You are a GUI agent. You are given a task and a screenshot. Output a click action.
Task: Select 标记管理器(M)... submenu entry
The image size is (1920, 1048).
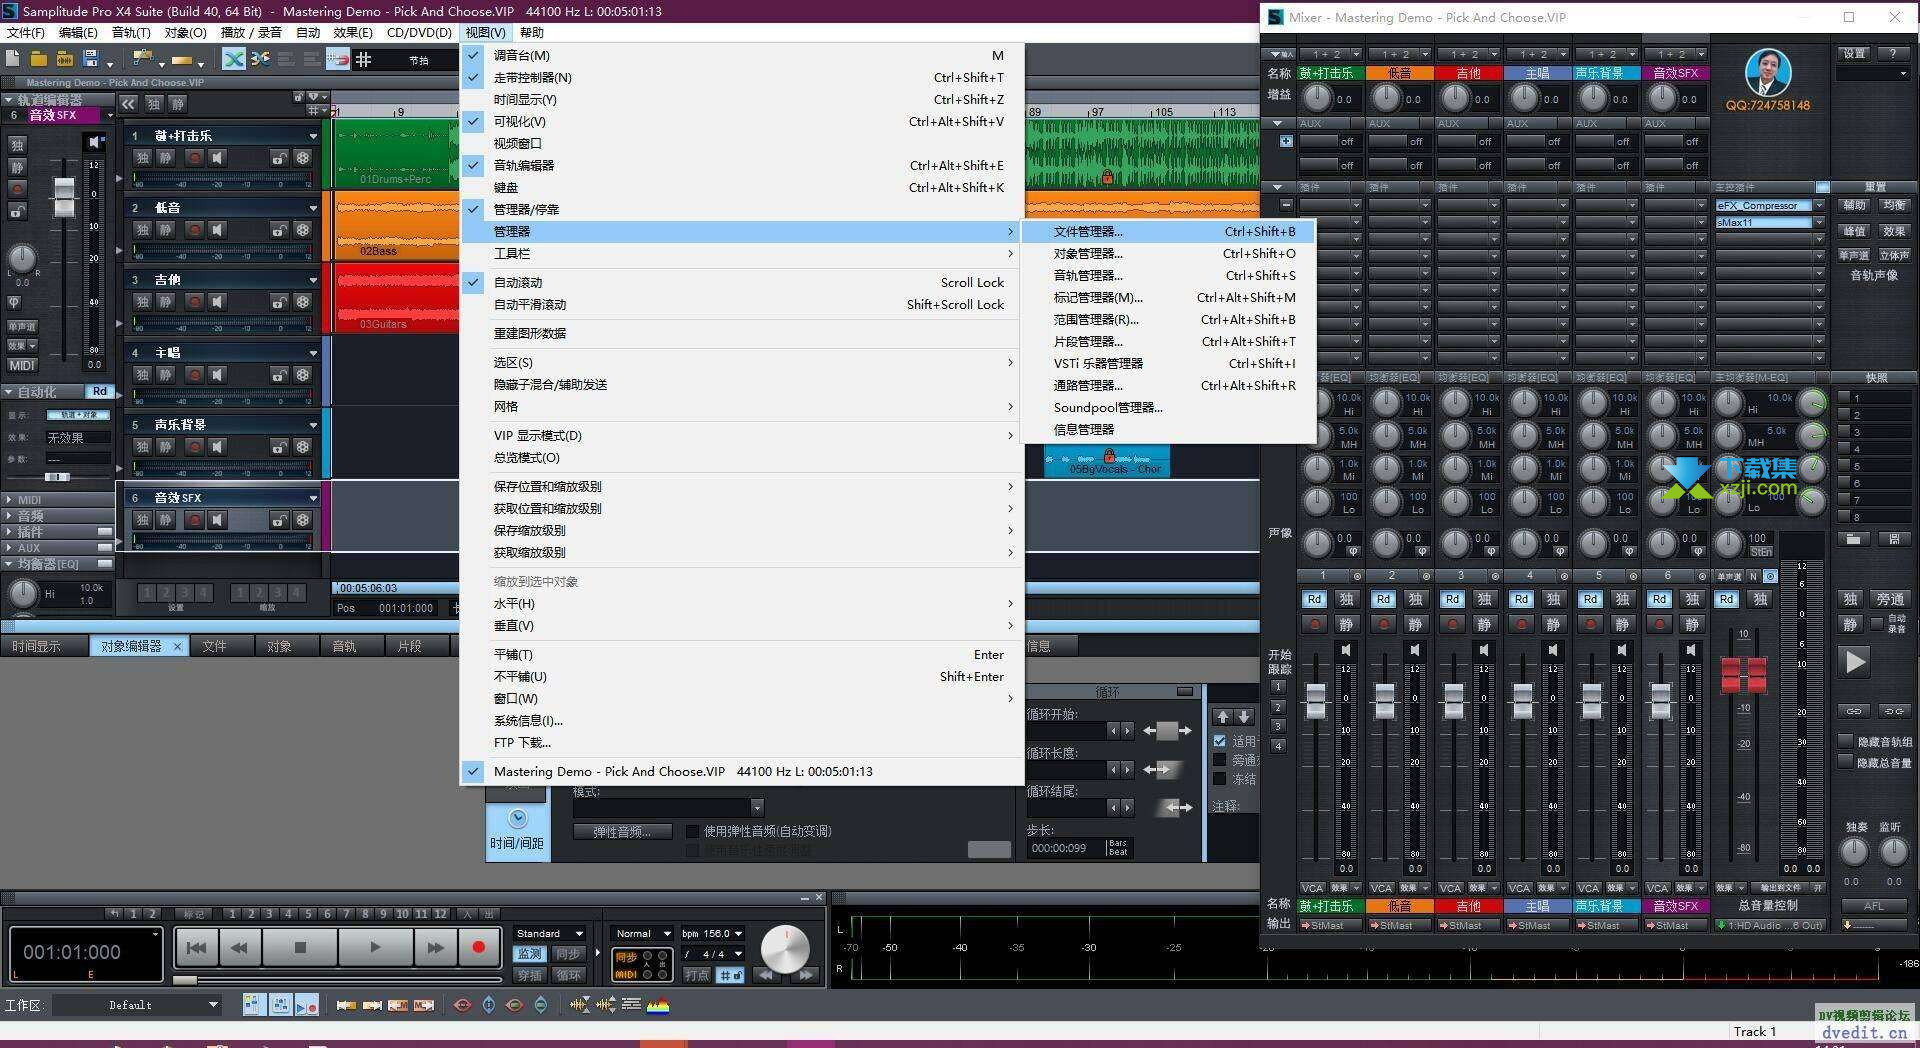point(1168,297)
